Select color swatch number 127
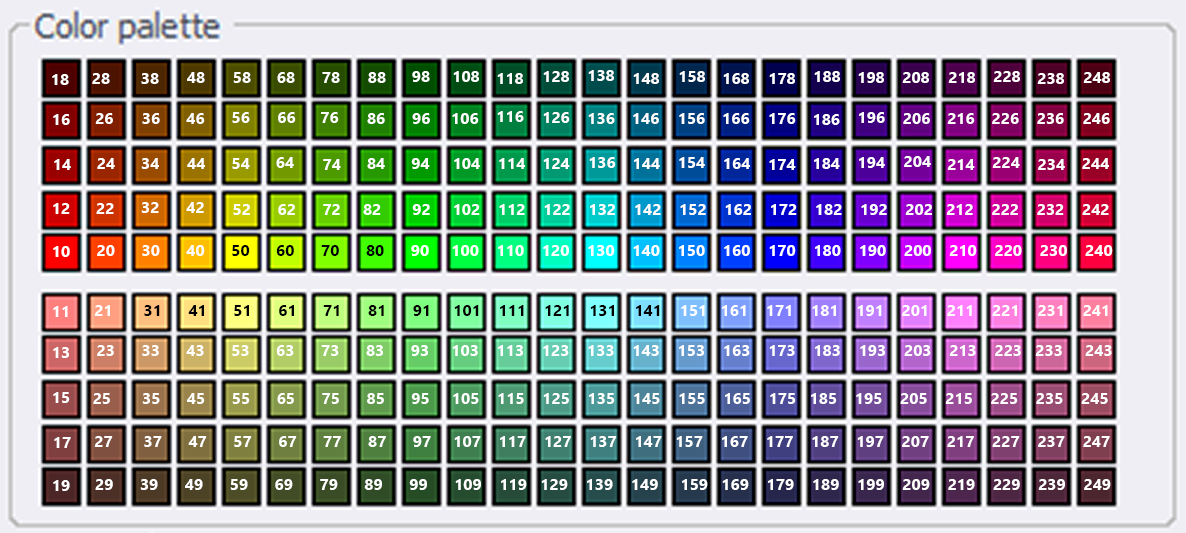Image resolution: width=1186 pixels, height=533 pixels. pos(556,444)
